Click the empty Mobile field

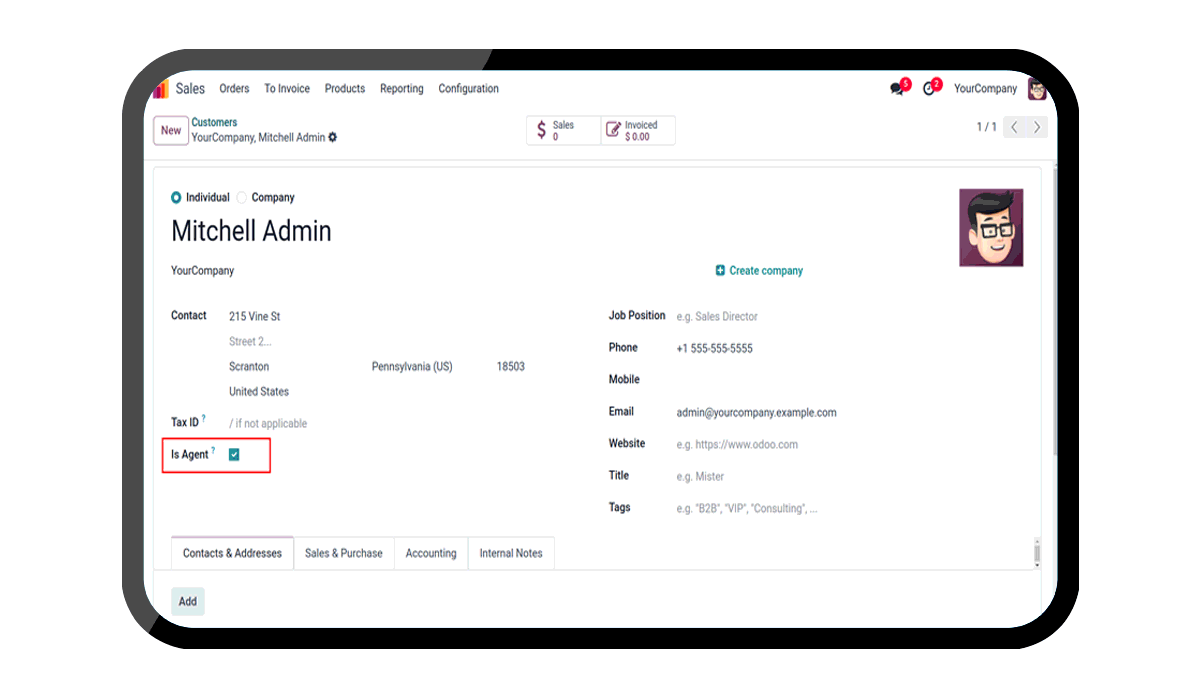click(x=850, y=380)
